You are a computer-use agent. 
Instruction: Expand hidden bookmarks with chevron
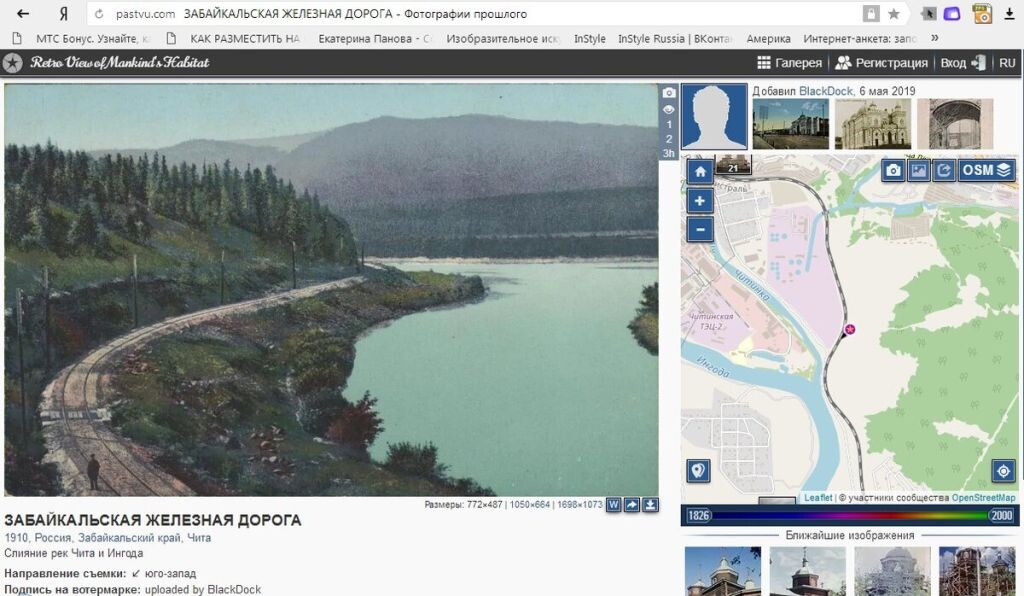pos(935,38)
